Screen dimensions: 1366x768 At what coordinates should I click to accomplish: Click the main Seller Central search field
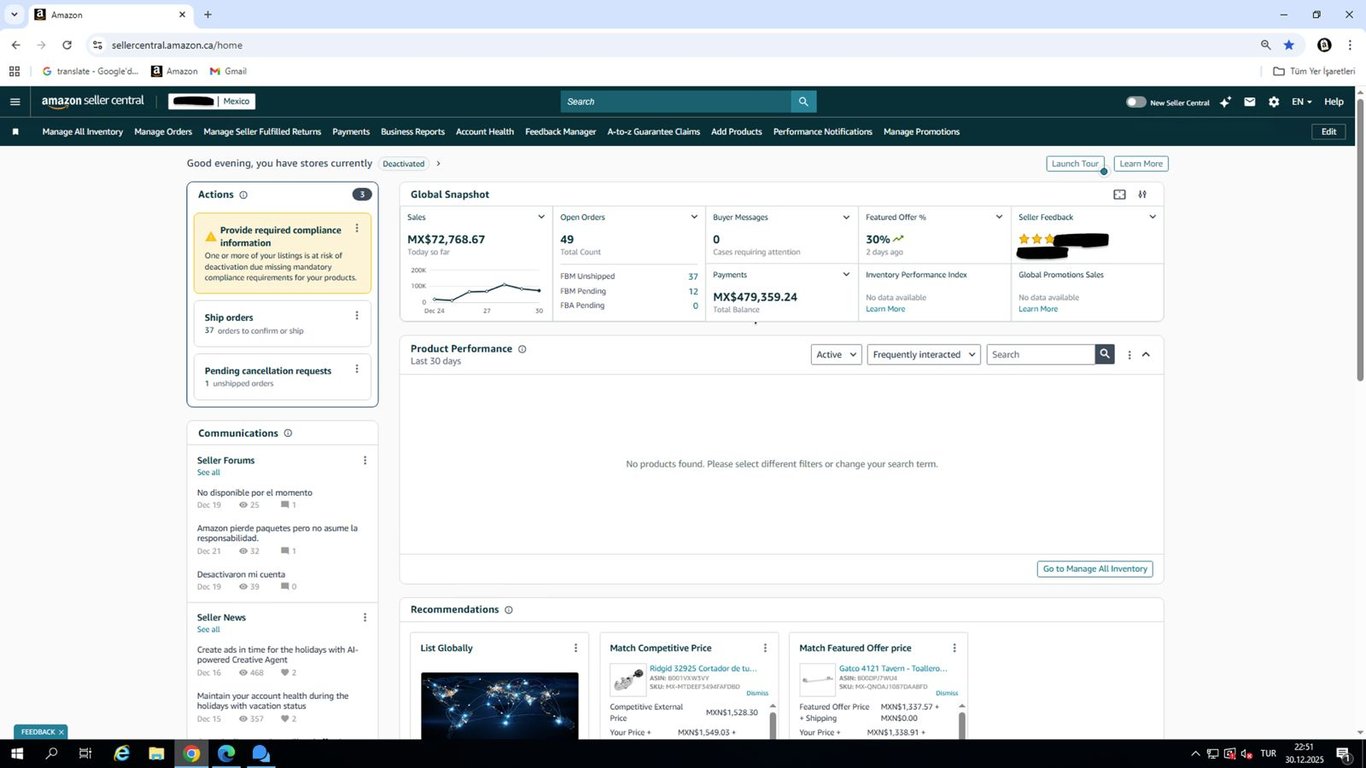676,102
